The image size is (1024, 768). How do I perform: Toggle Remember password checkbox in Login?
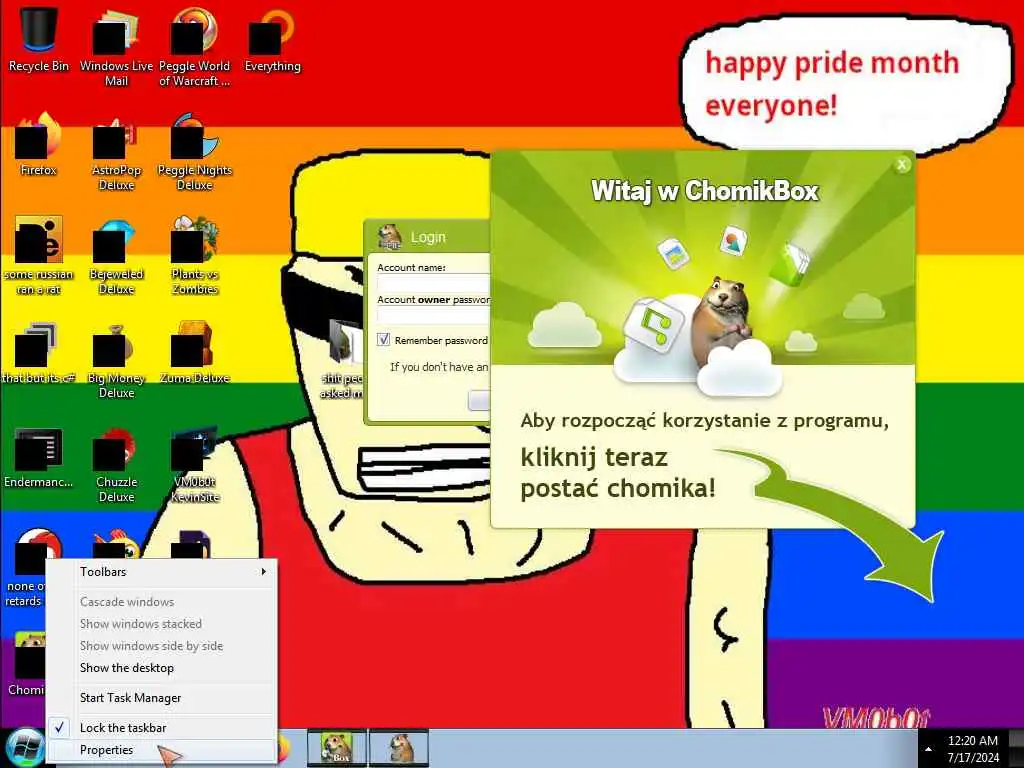click(x=384, y=340)
